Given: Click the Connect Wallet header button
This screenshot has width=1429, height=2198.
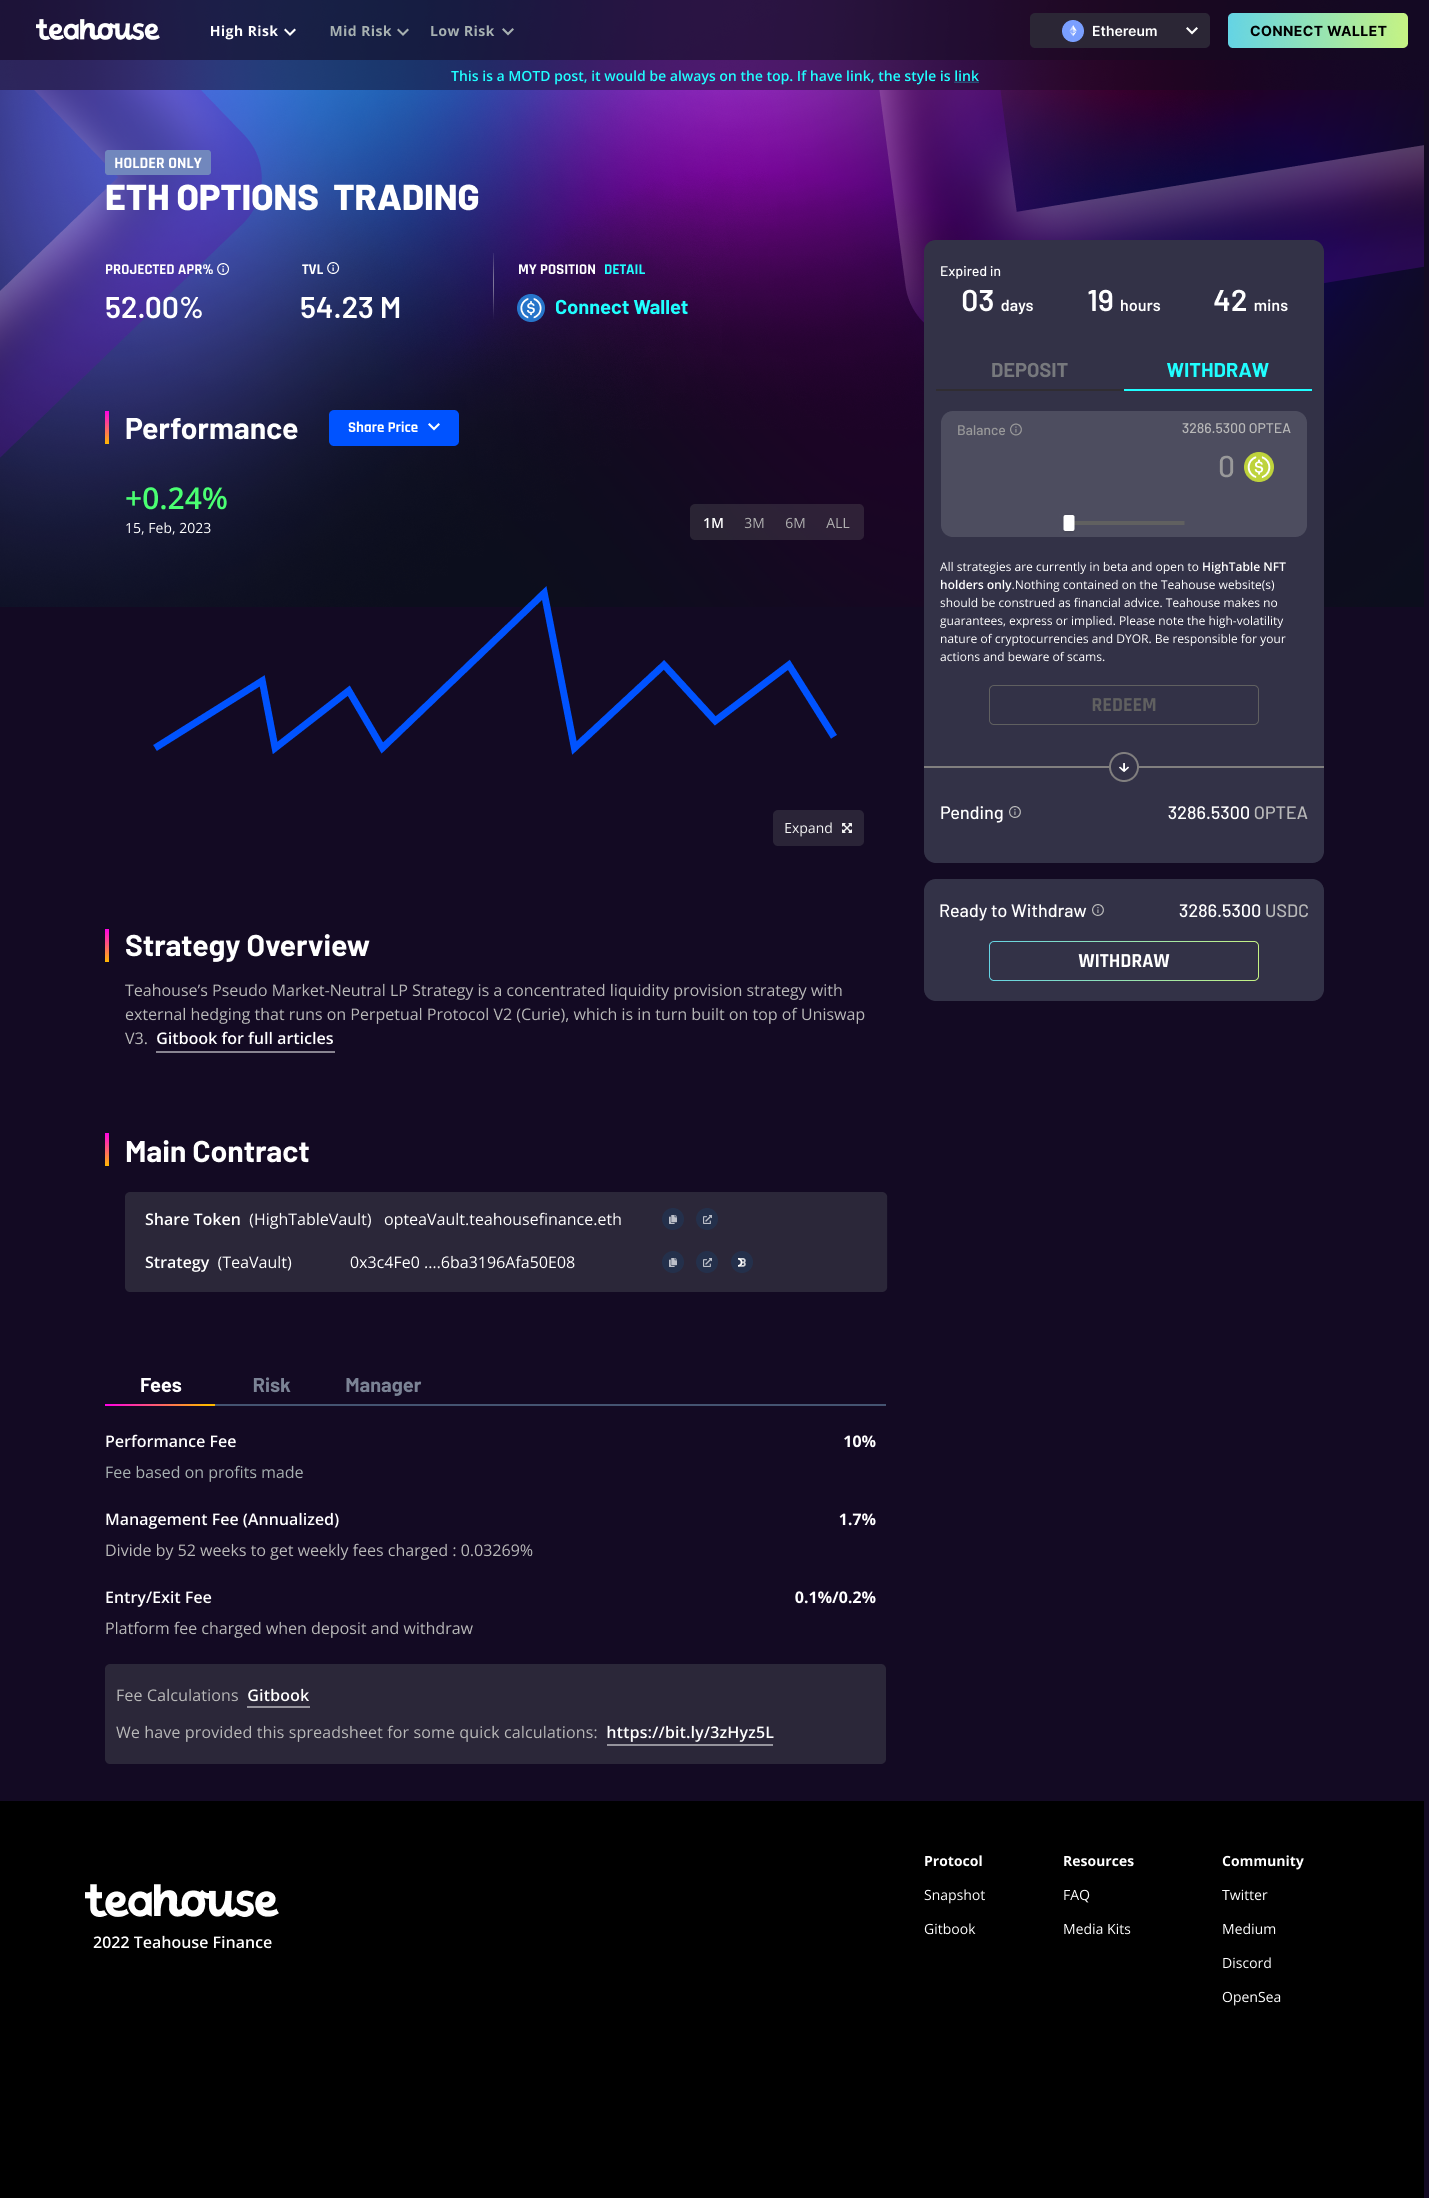Looking at the screenshot, I should click(x=1317, y=31).
